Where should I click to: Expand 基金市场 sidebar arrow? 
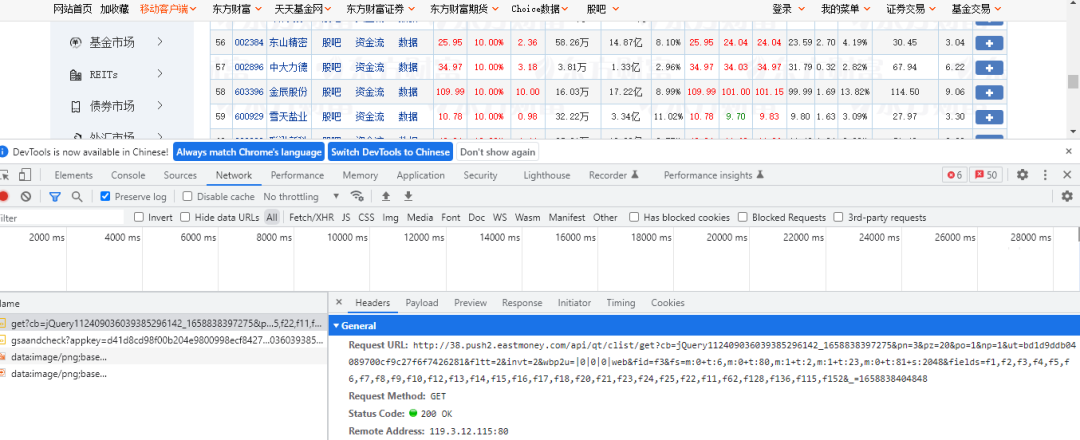pos(160,42)
